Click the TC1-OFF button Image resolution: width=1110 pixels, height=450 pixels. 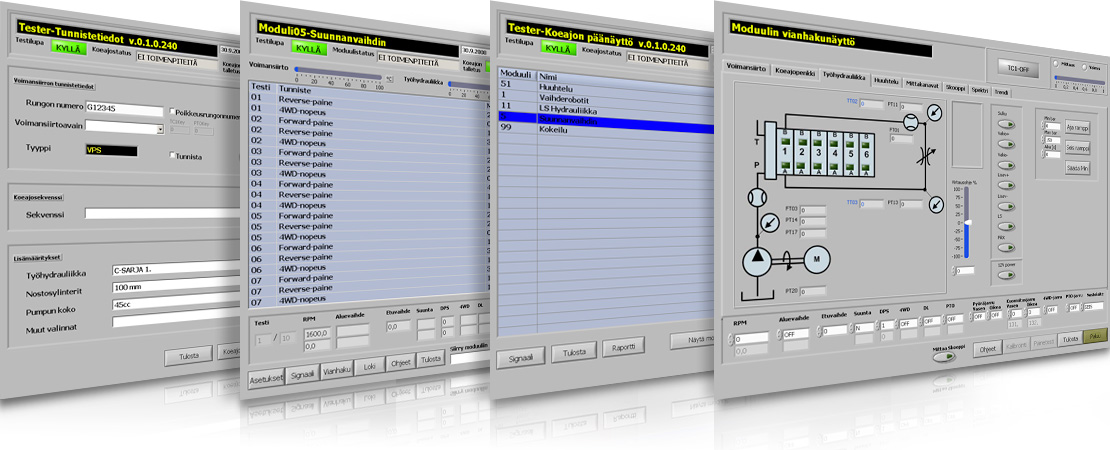point(1017,66)
